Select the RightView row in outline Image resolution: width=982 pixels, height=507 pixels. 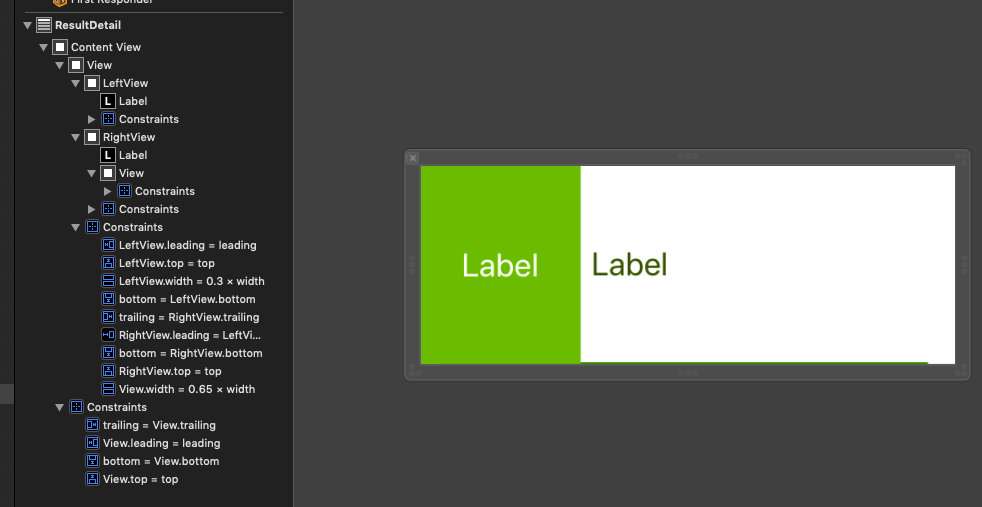click(x=129, y=137)
